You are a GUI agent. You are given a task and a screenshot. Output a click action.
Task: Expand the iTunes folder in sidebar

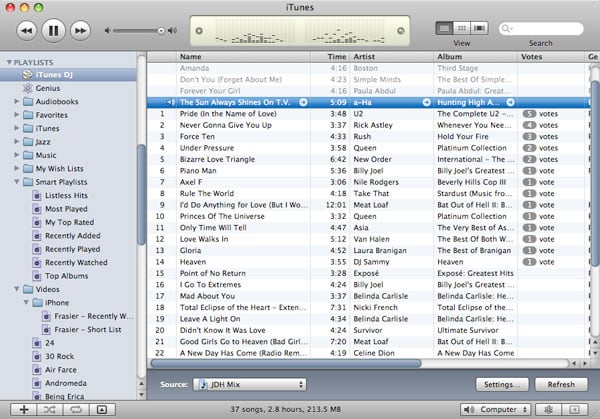16,128
